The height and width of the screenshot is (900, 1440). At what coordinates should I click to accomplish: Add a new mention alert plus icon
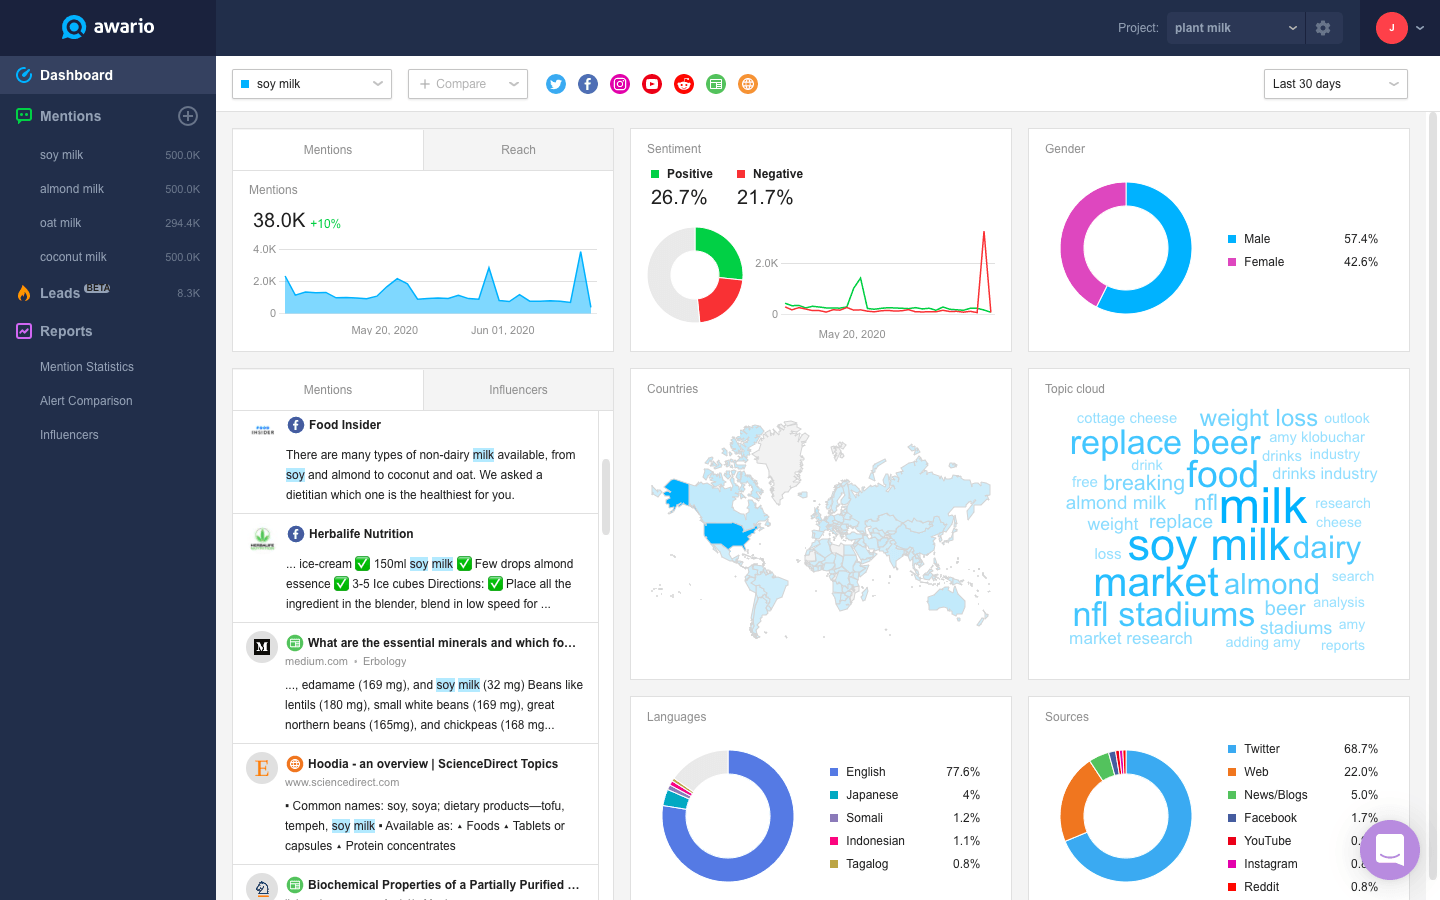(x=188, y=116)
